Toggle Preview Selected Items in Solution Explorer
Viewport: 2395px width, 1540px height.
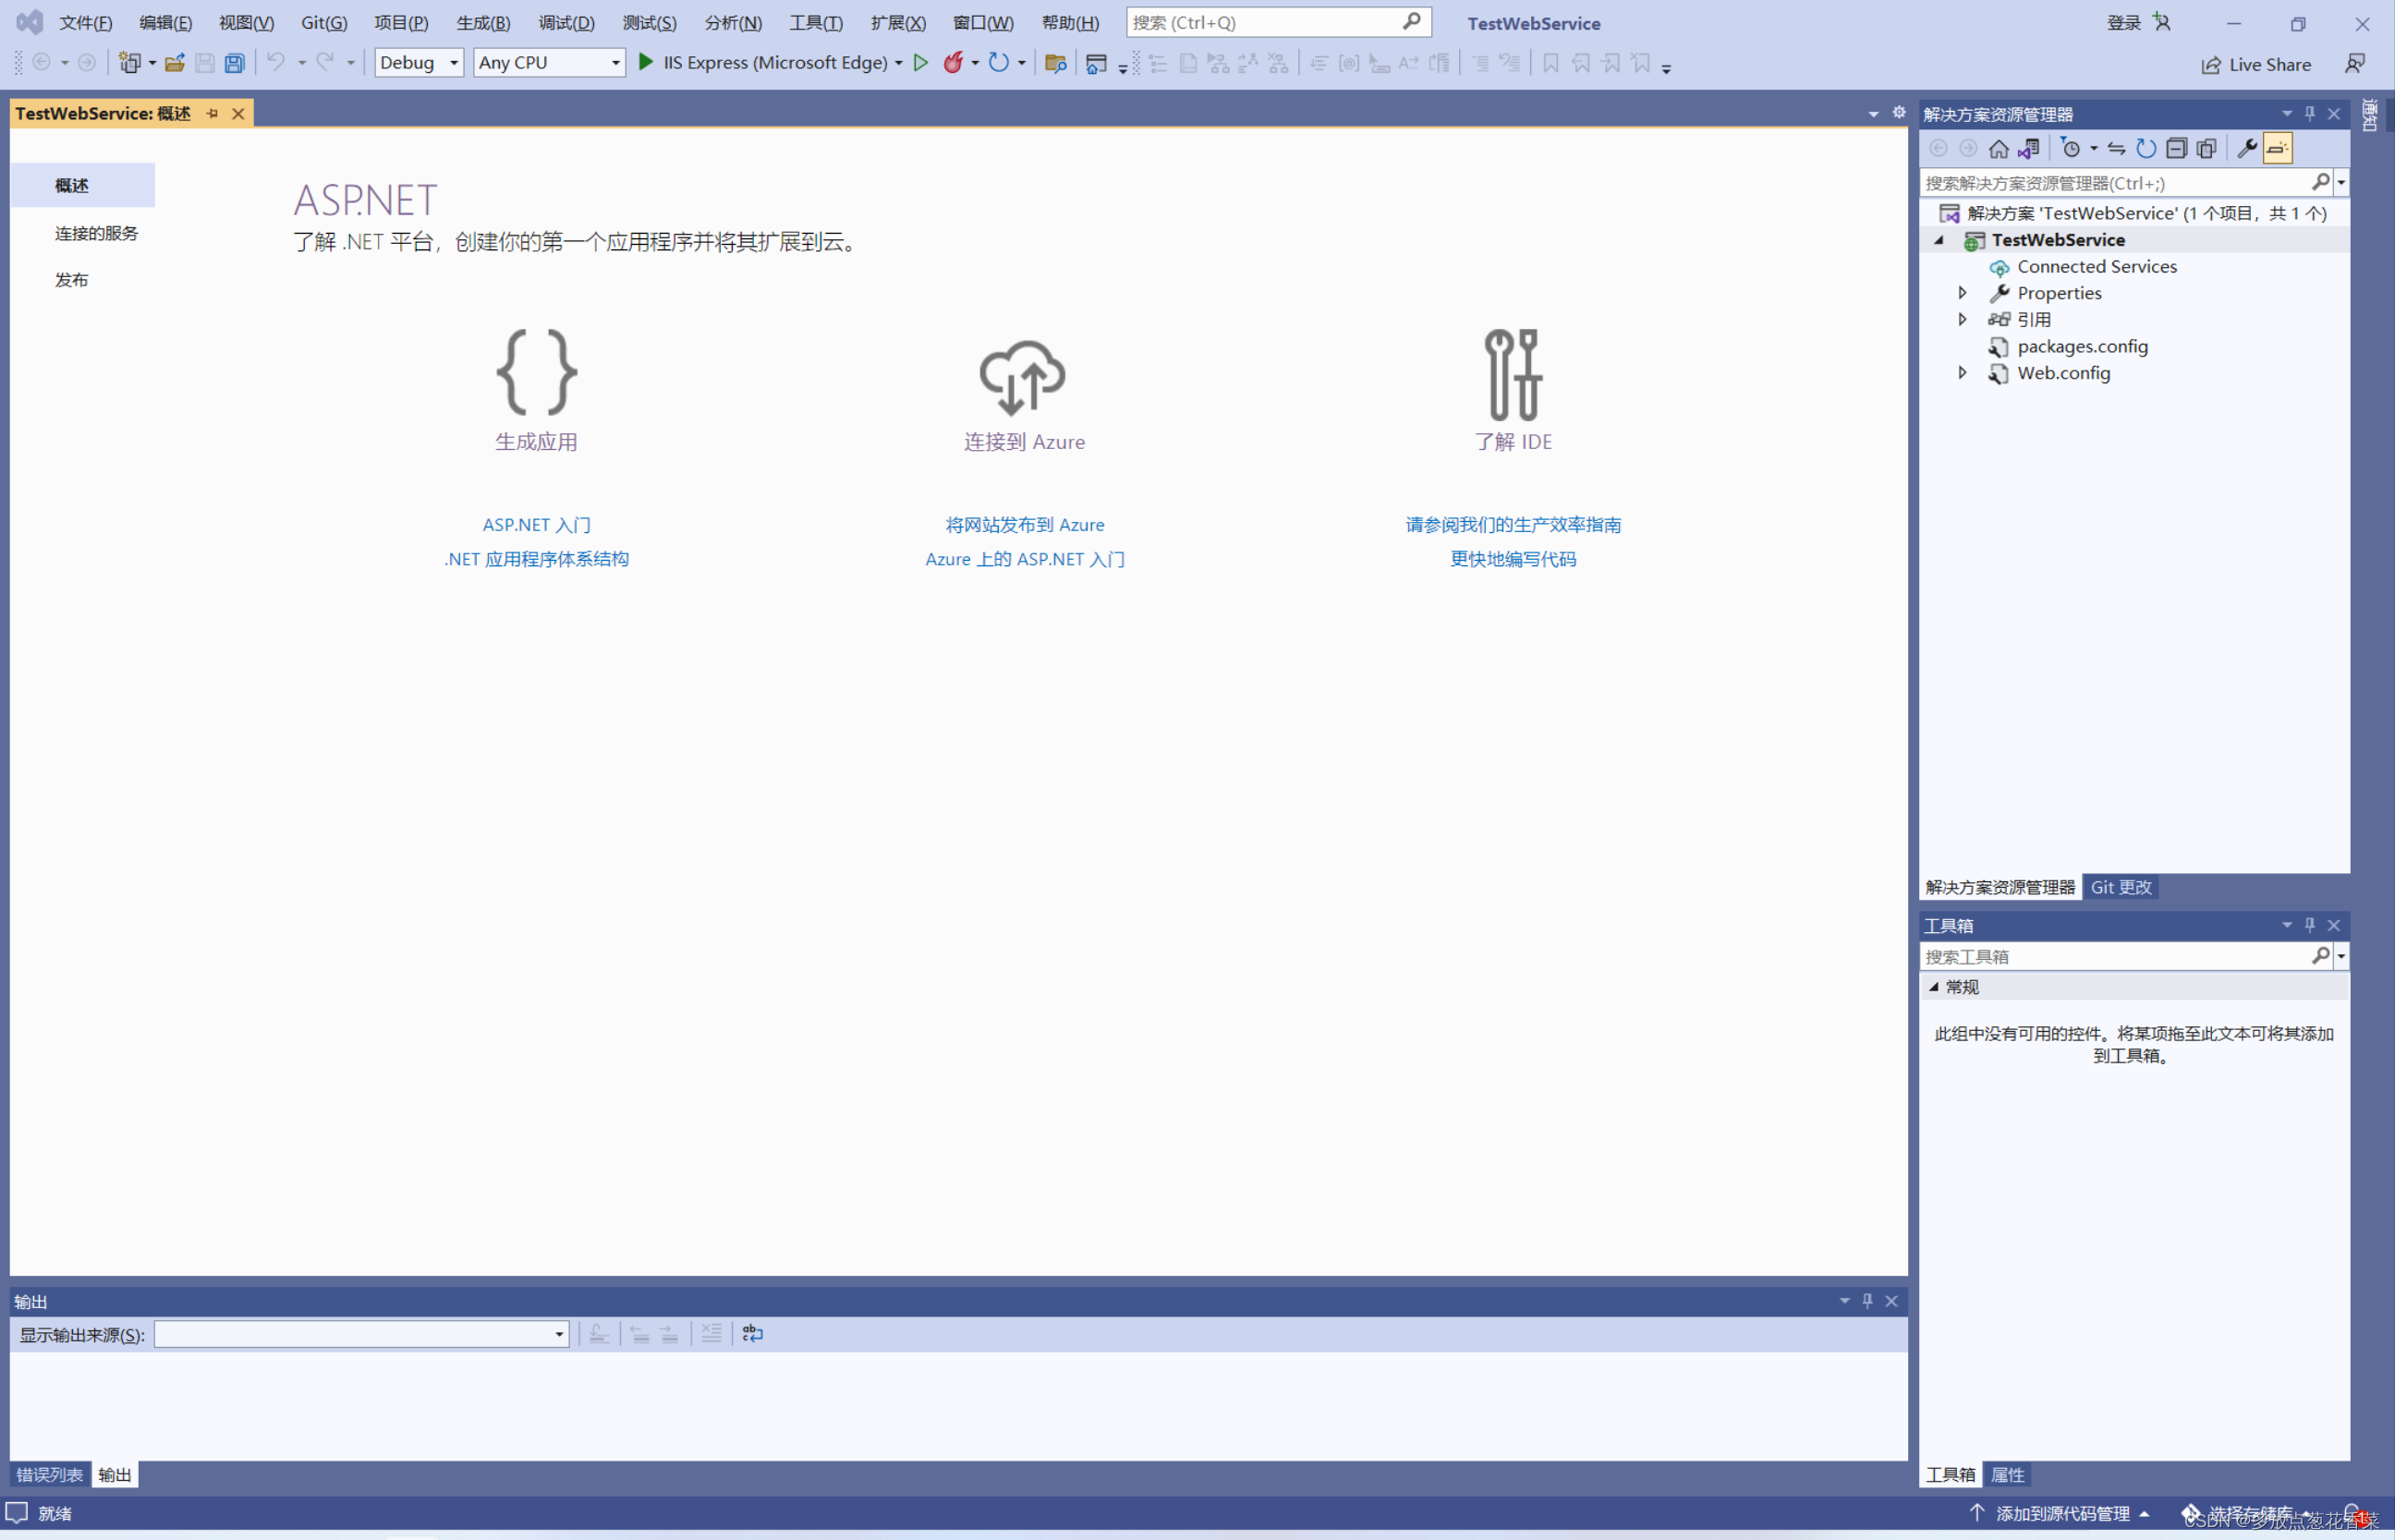click(2277, 149)
